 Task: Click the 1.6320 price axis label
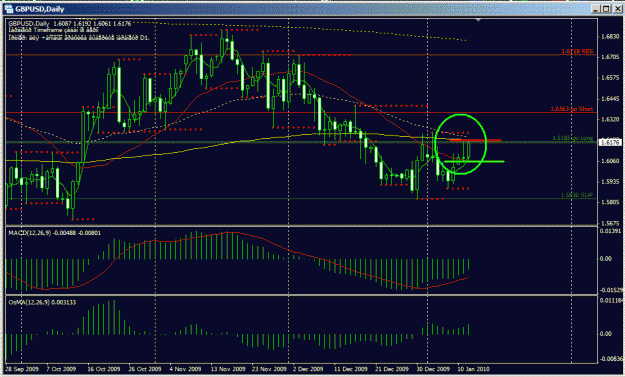[x=610, y=120]
